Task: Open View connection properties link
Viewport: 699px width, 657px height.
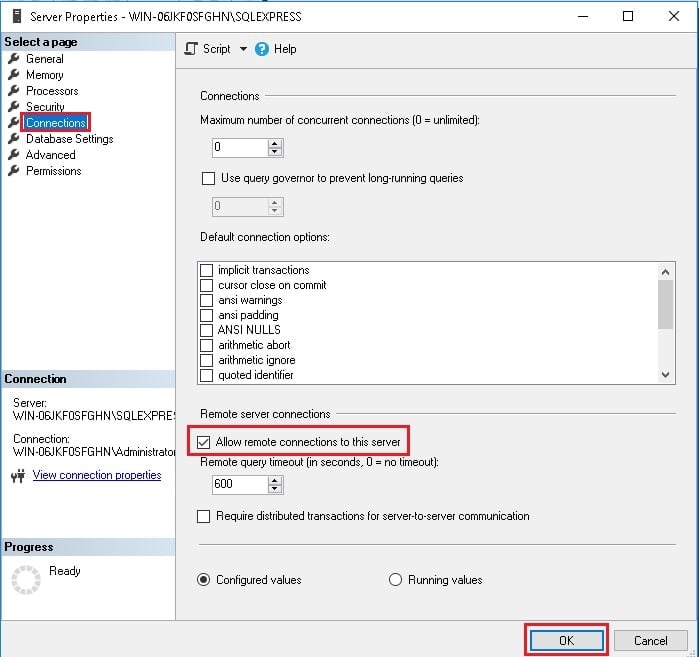Action: 97,475
